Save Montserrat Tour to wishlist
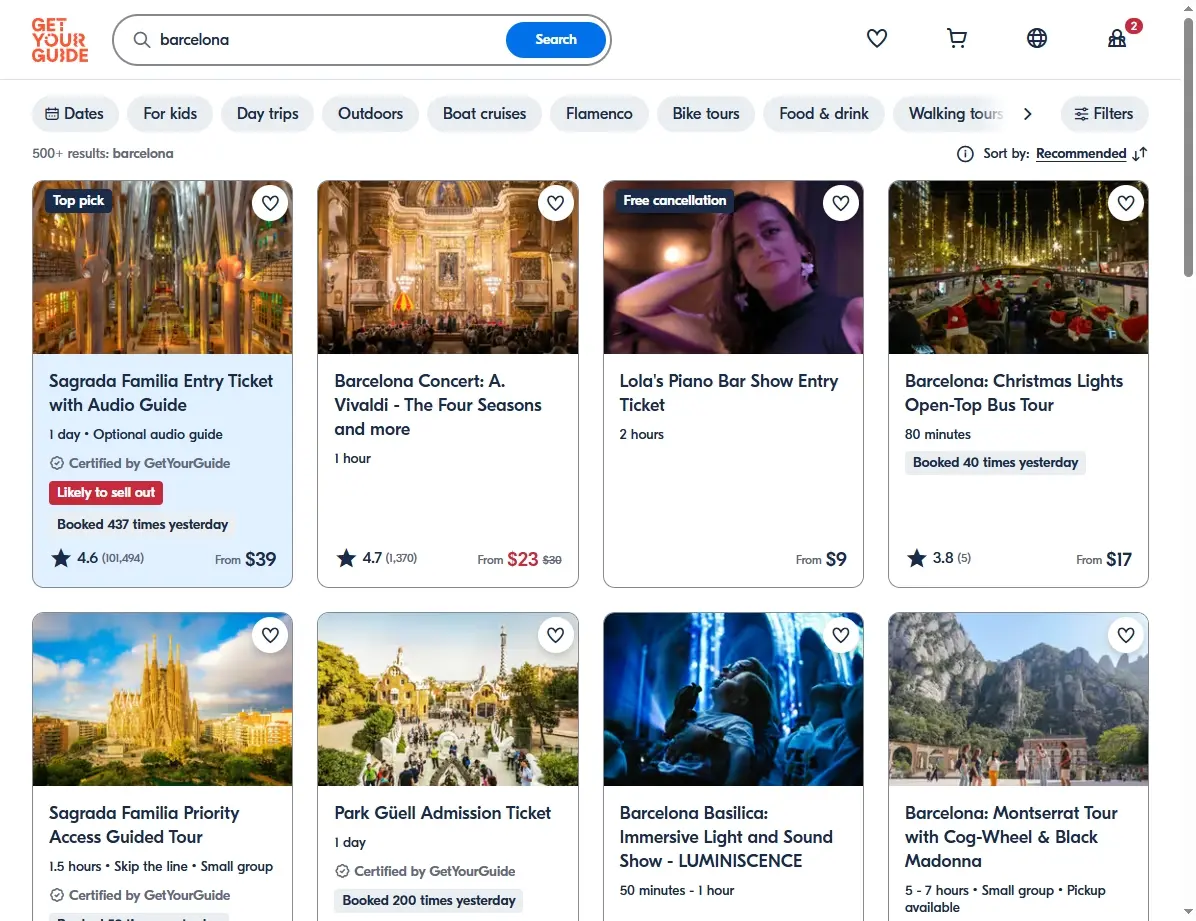This screenshot has height=921, width=1196. tap(1126, 635)
